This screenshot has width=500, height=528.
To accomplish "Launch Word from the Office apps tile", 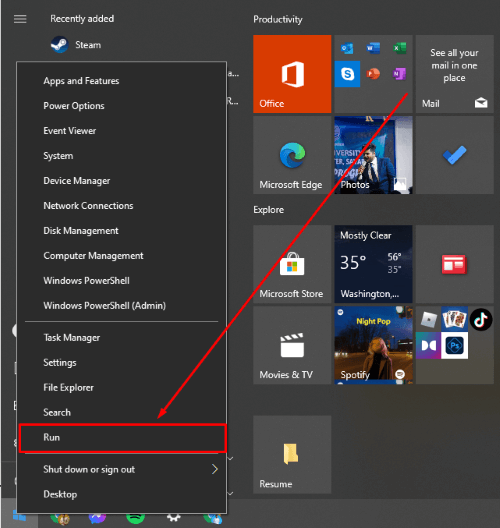I will pyautogui.click(x=373, y=48).
